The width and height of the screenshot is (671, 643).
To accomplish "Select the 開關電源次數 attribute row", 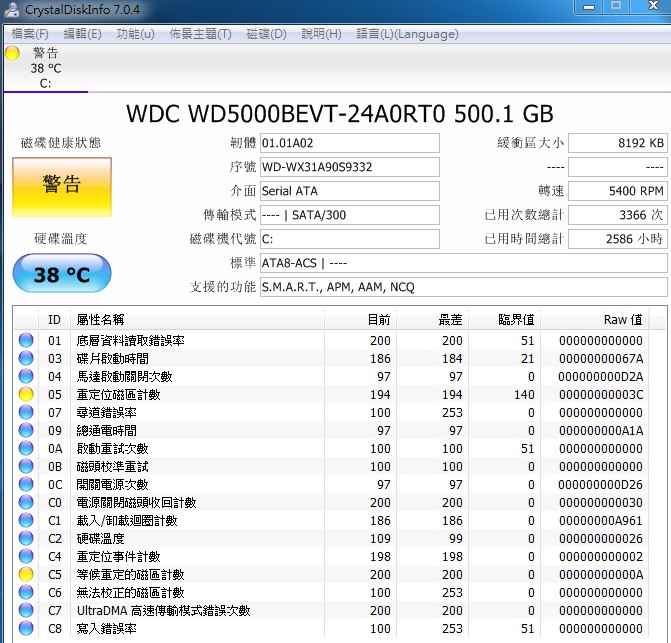I will pos(332,484).
